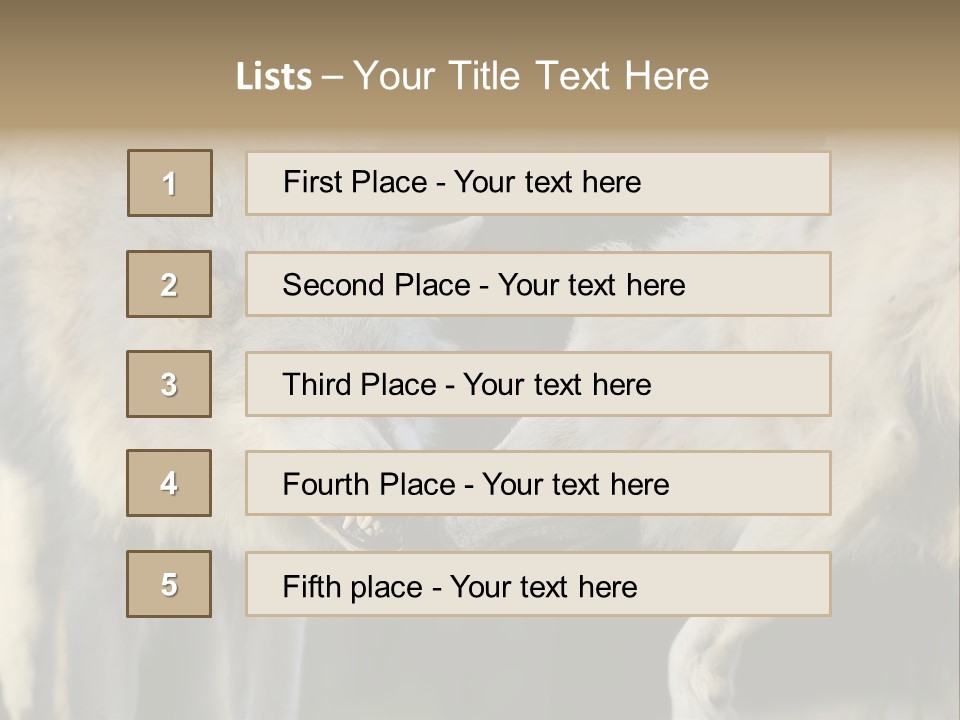Screen dimensions: 960x720
Task: Click the number 5 box
Action: 169,584
